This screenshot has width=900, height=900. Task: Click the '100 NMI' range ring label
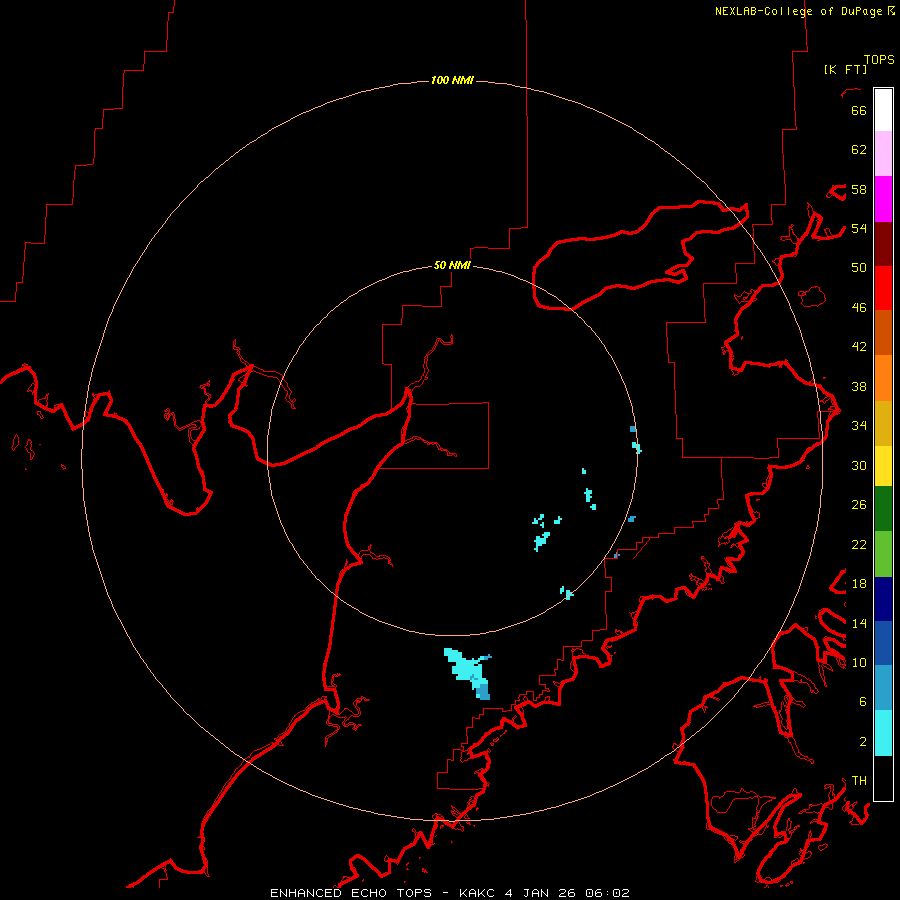452,80
